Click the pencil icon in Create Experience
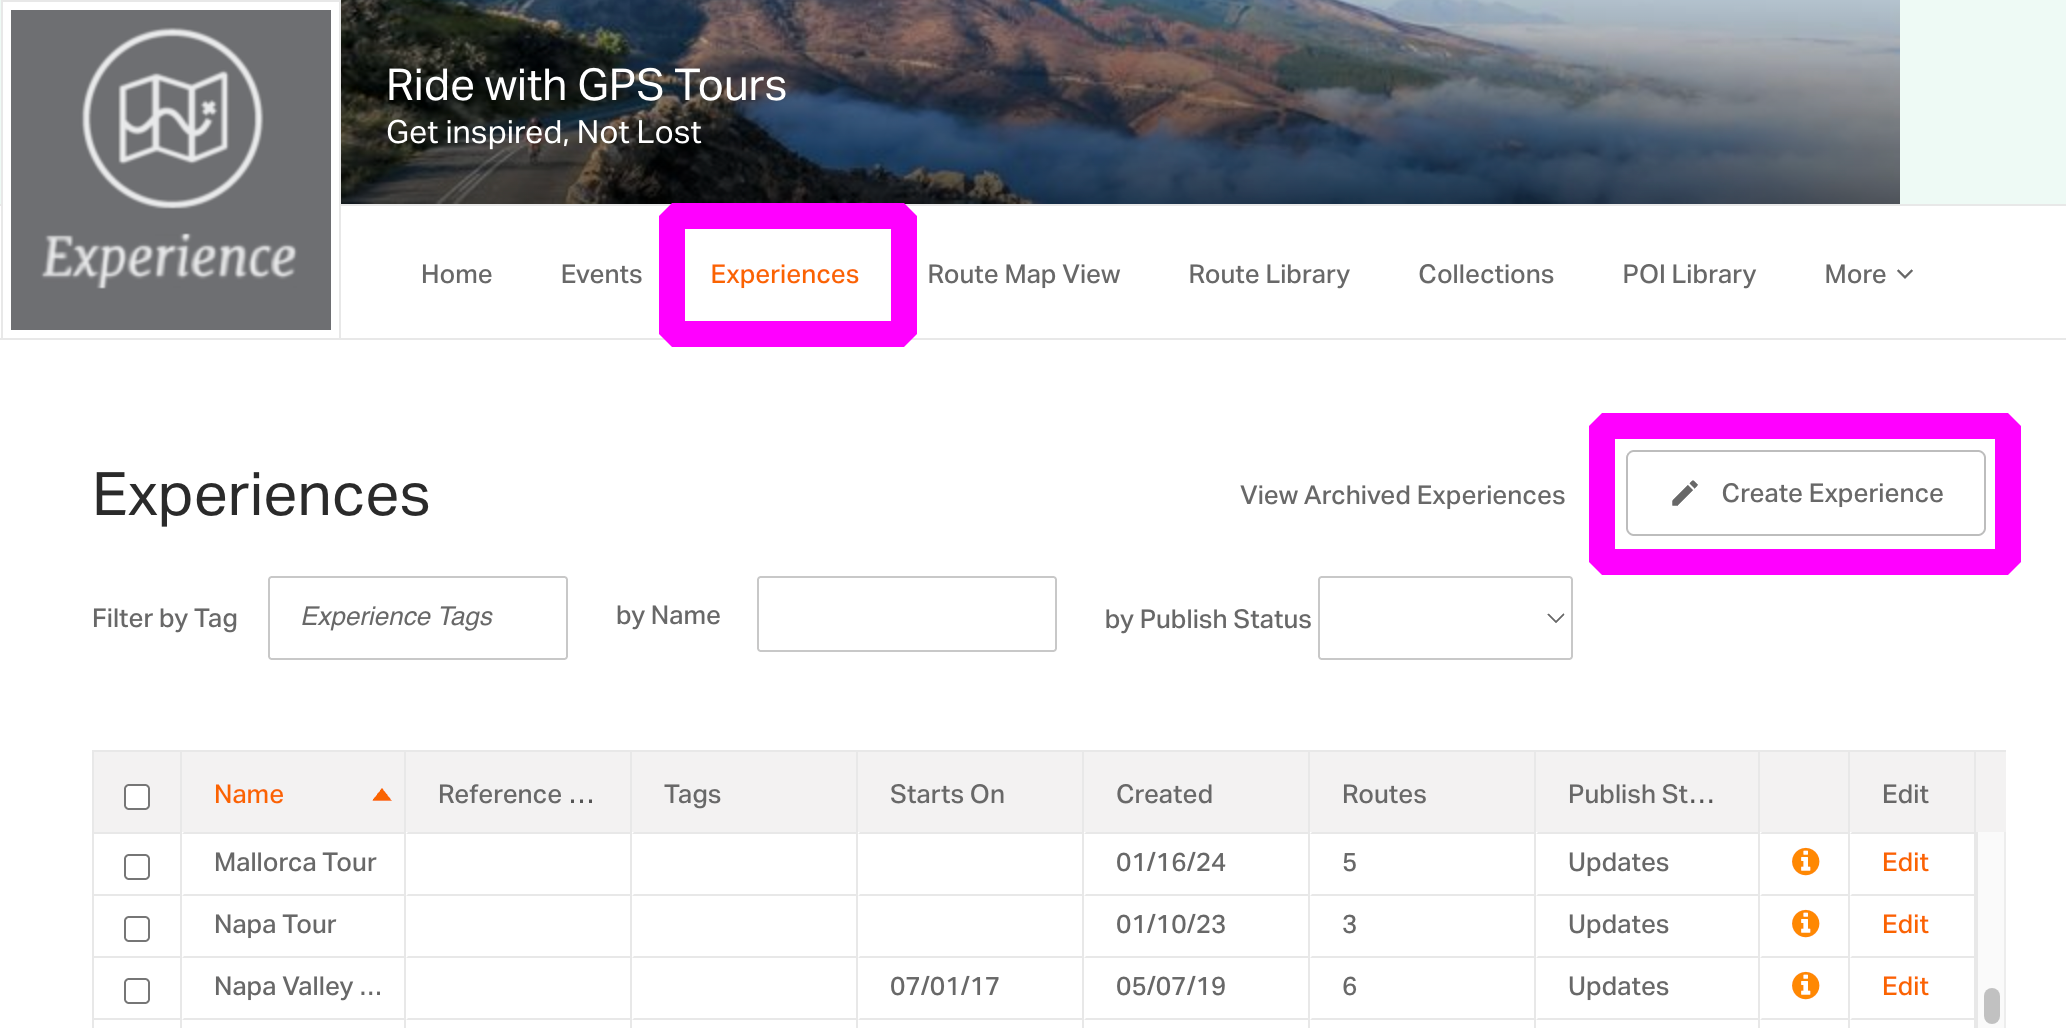Viewport: 2066px width, 1028px height. (x=1685, y=493)
